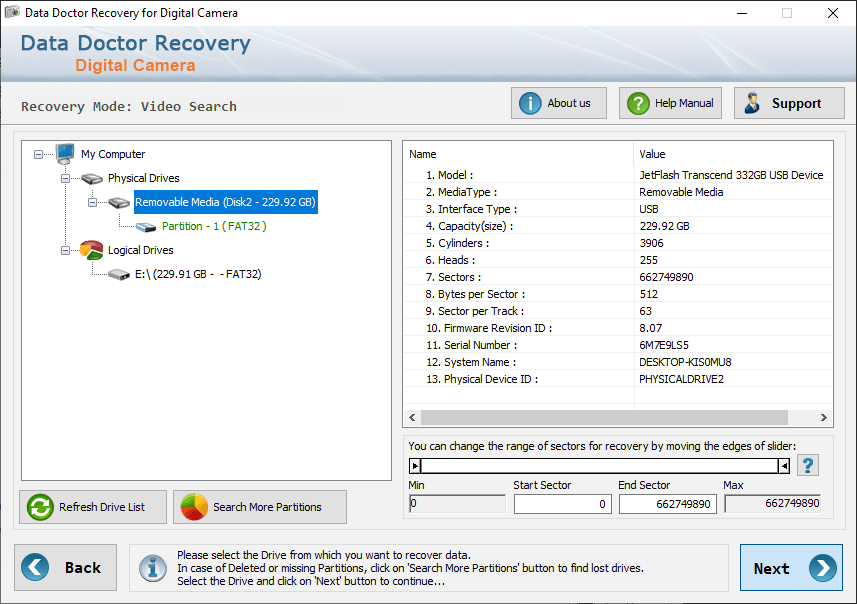This screenshot has width=857, height=604.
Task: Open the About us button
Action: click(559, 103)
